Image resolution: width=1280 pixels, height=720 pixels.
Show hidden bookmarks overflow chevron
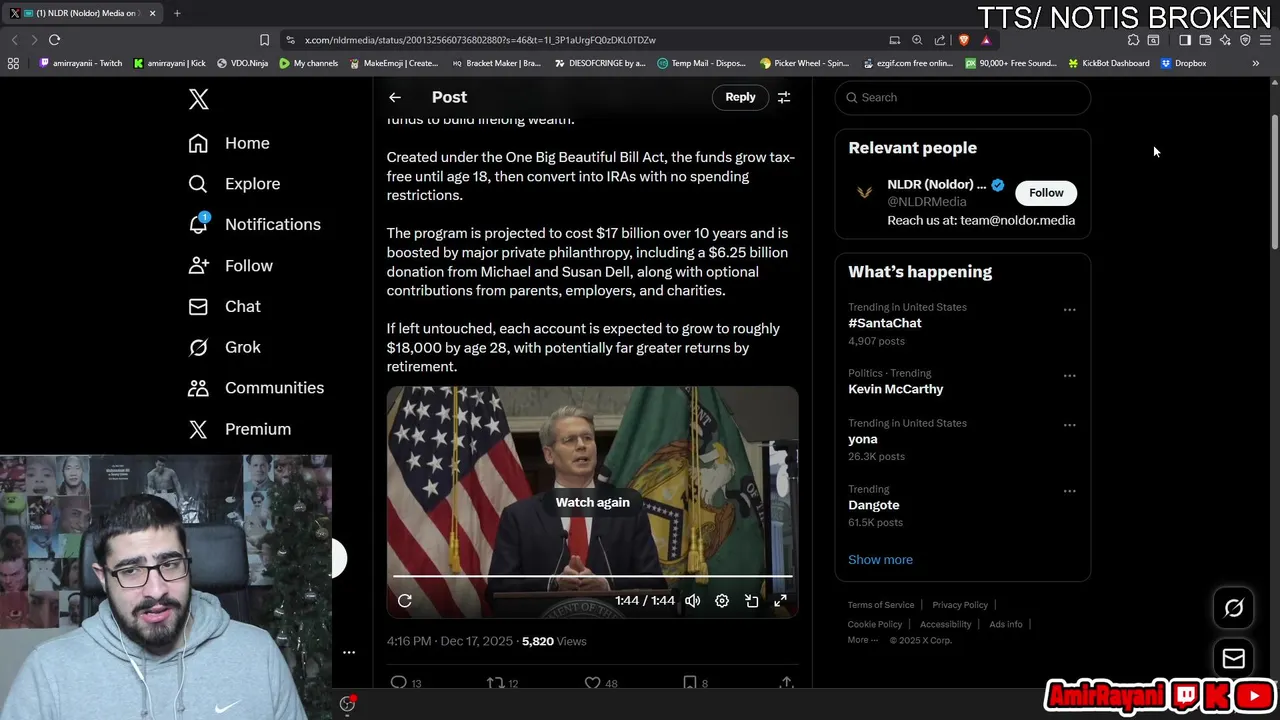[1256, 63]
